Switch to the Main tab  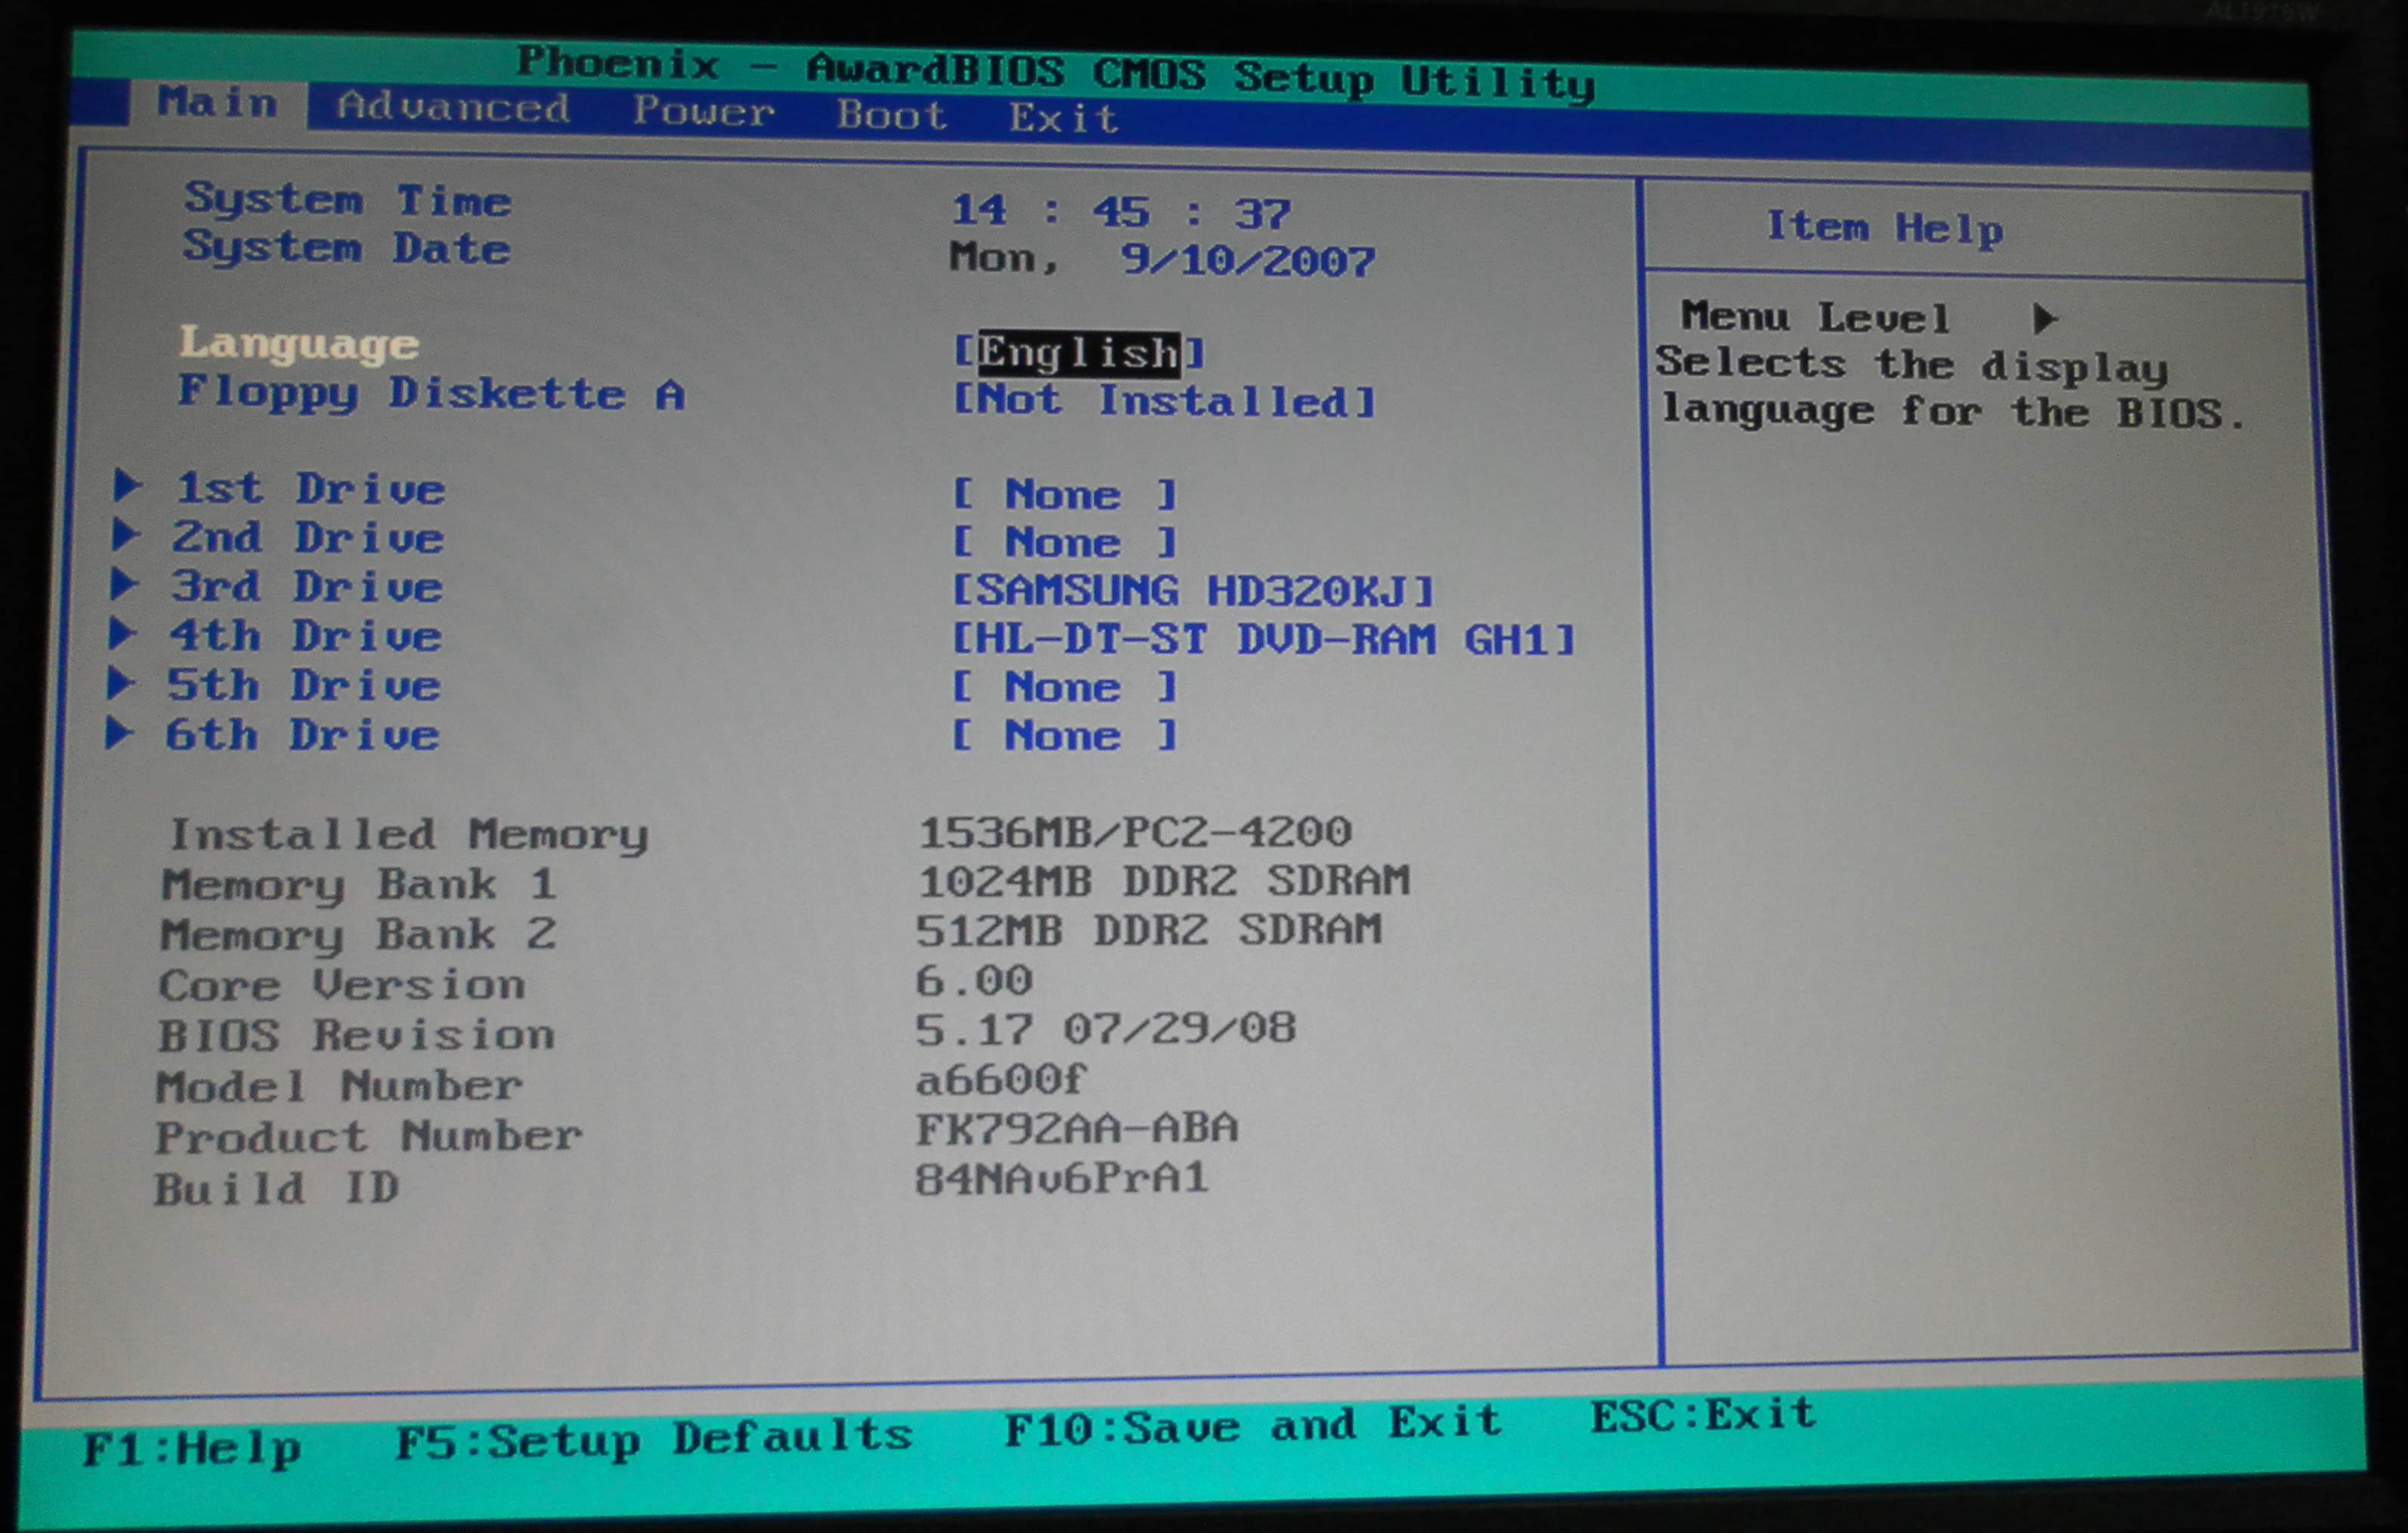(217, 102)
